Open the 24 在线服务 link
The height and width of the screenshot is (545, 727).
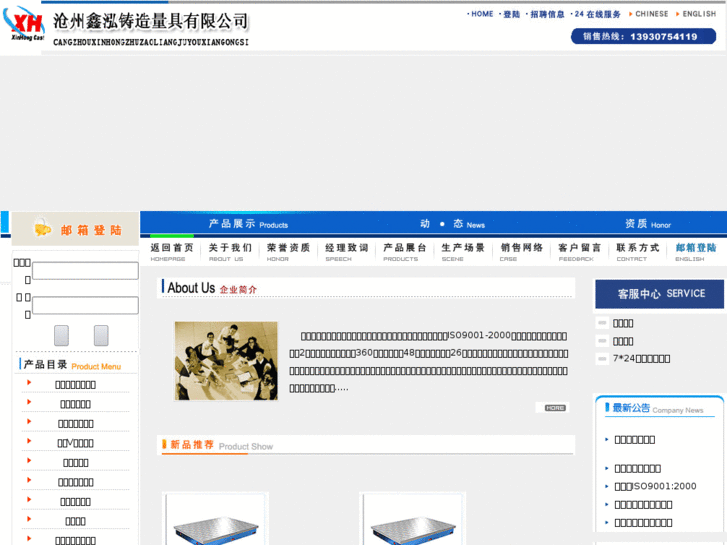pyautogui.click(x=597, y=14)
